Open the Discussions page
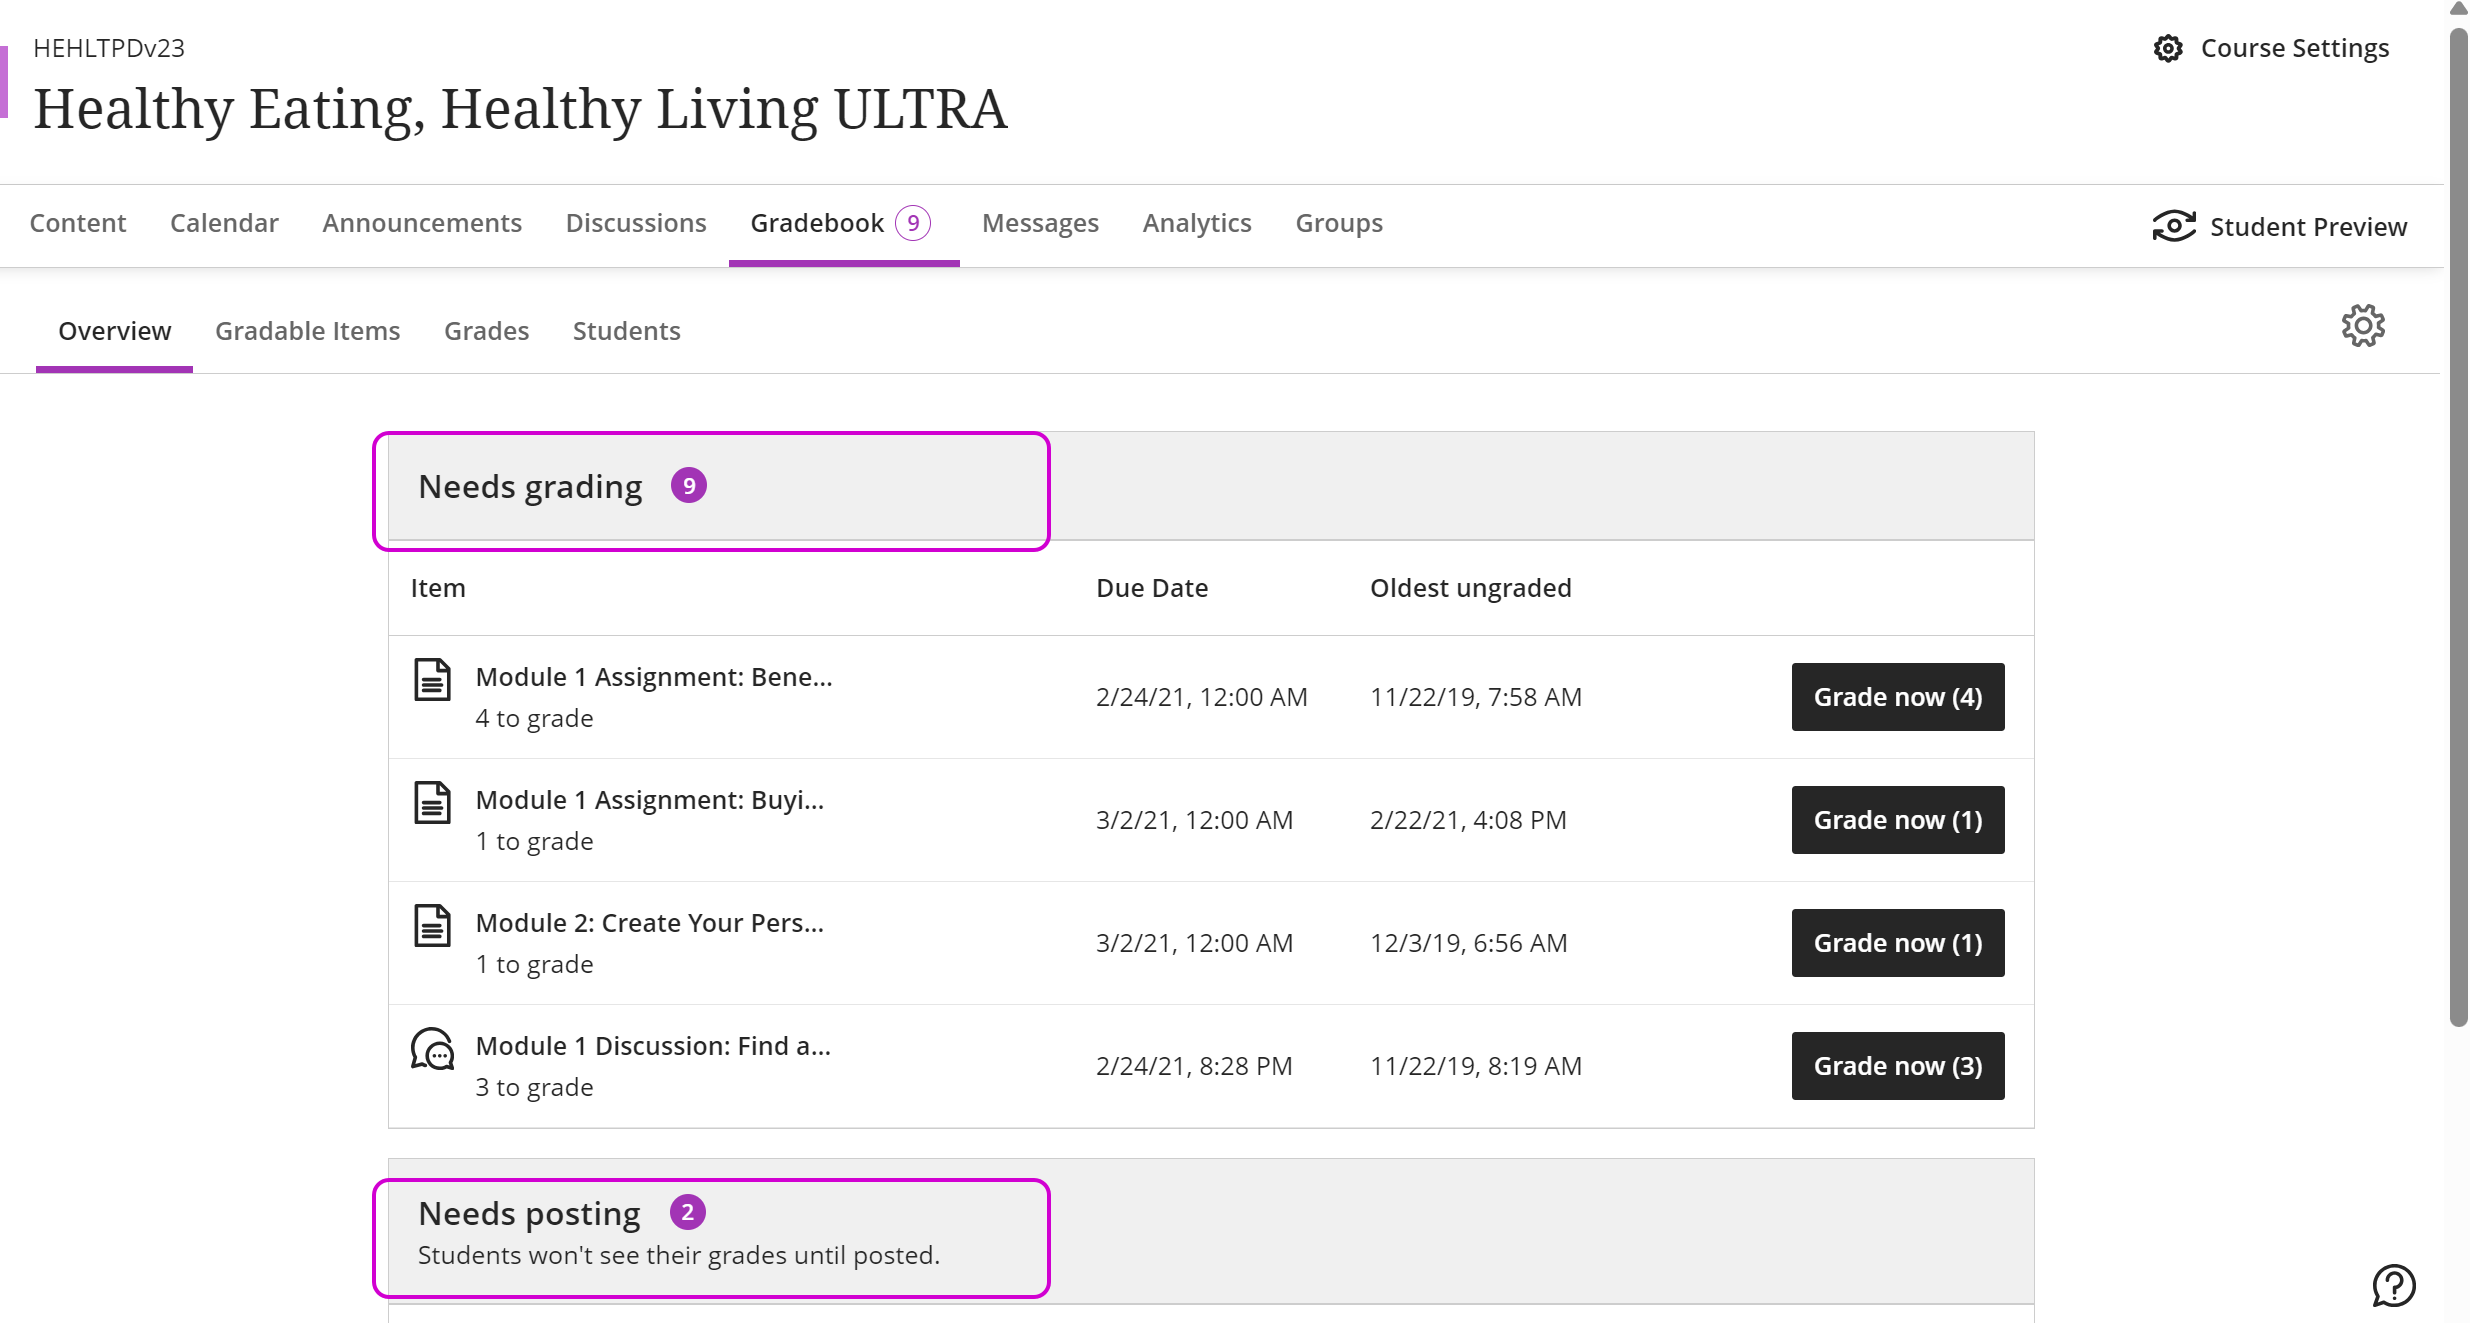2470x1323 pixels. click(x=636, y=223)
